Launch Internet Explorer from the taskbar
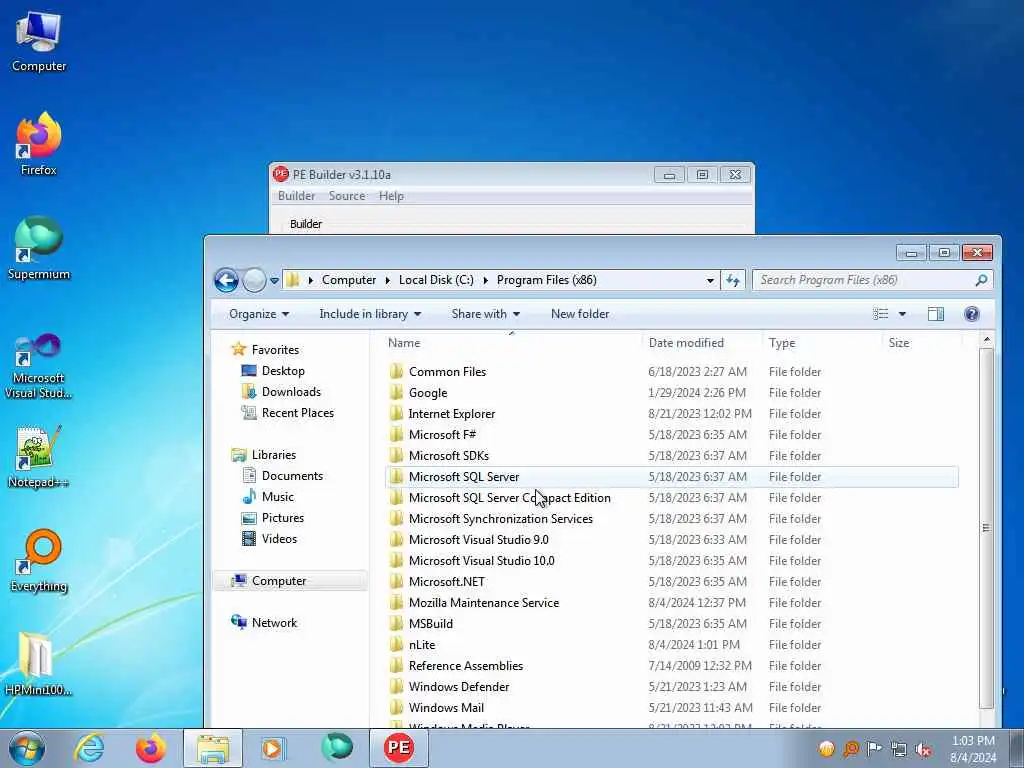This screenshot has height=768, width=1024. coord(89,748)
